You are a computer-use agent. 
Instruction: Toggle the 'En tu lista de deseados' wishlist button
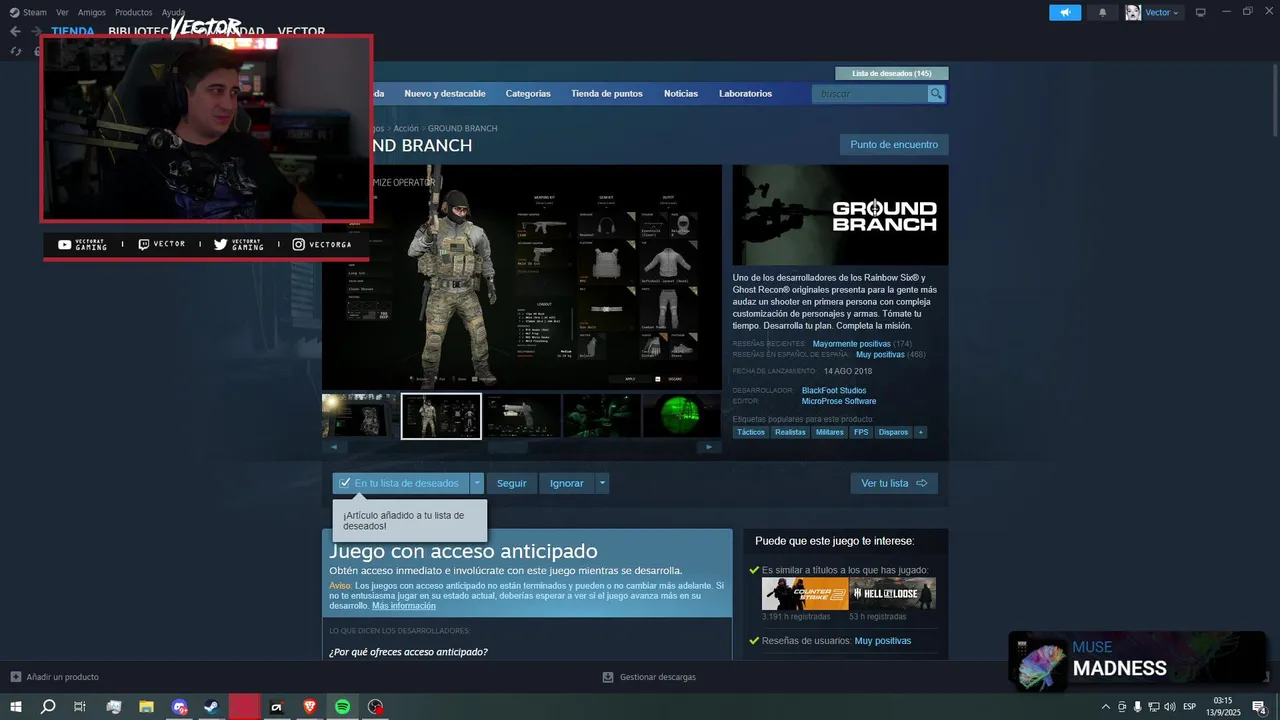tap(400, 483)
